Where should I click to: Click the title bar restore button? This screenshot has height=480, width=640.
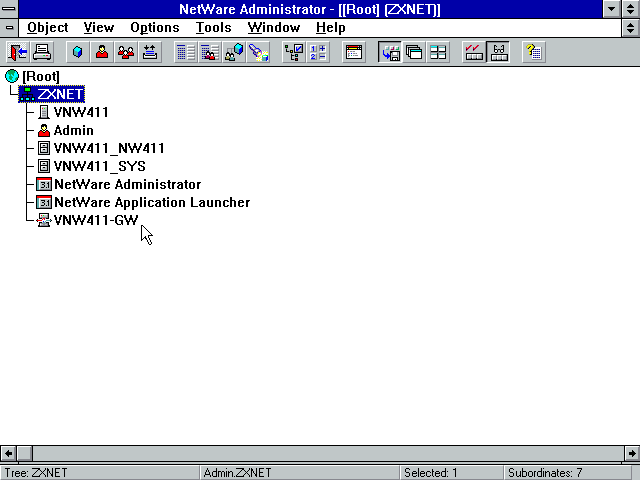point(631,9)
